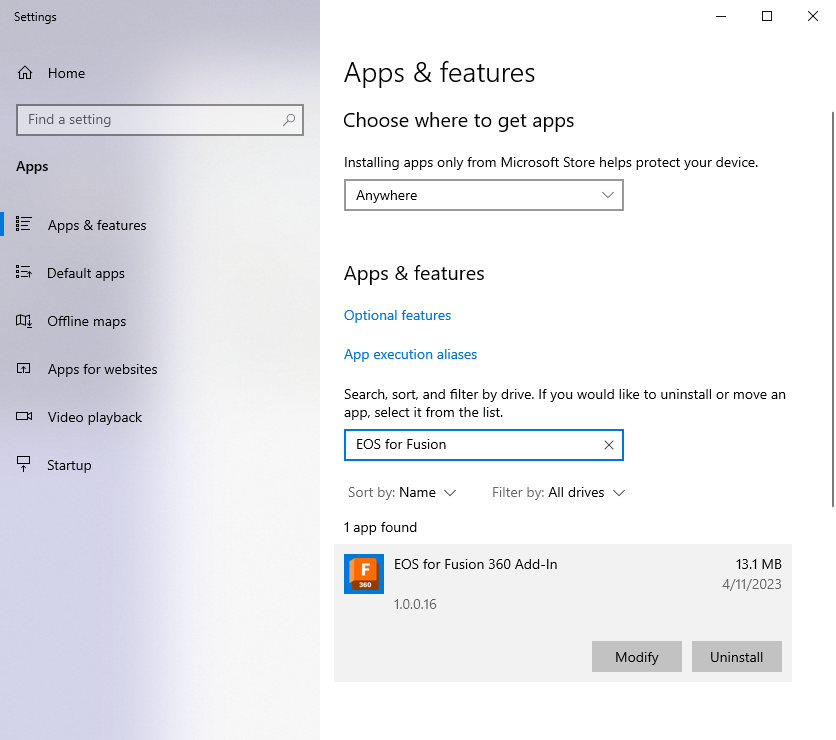Click the Apps for websites icon
Screen dimensions: 836x740
pos(25,369)
